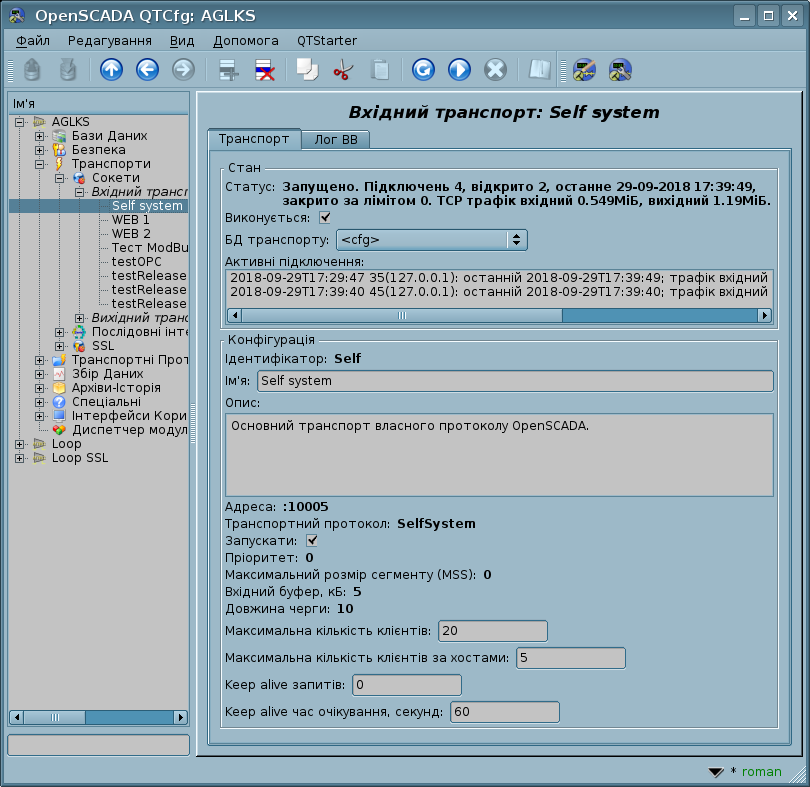Open the Допомога menu
The width and height of the screenshot is (810, 787).
click(x=246, y=41)
